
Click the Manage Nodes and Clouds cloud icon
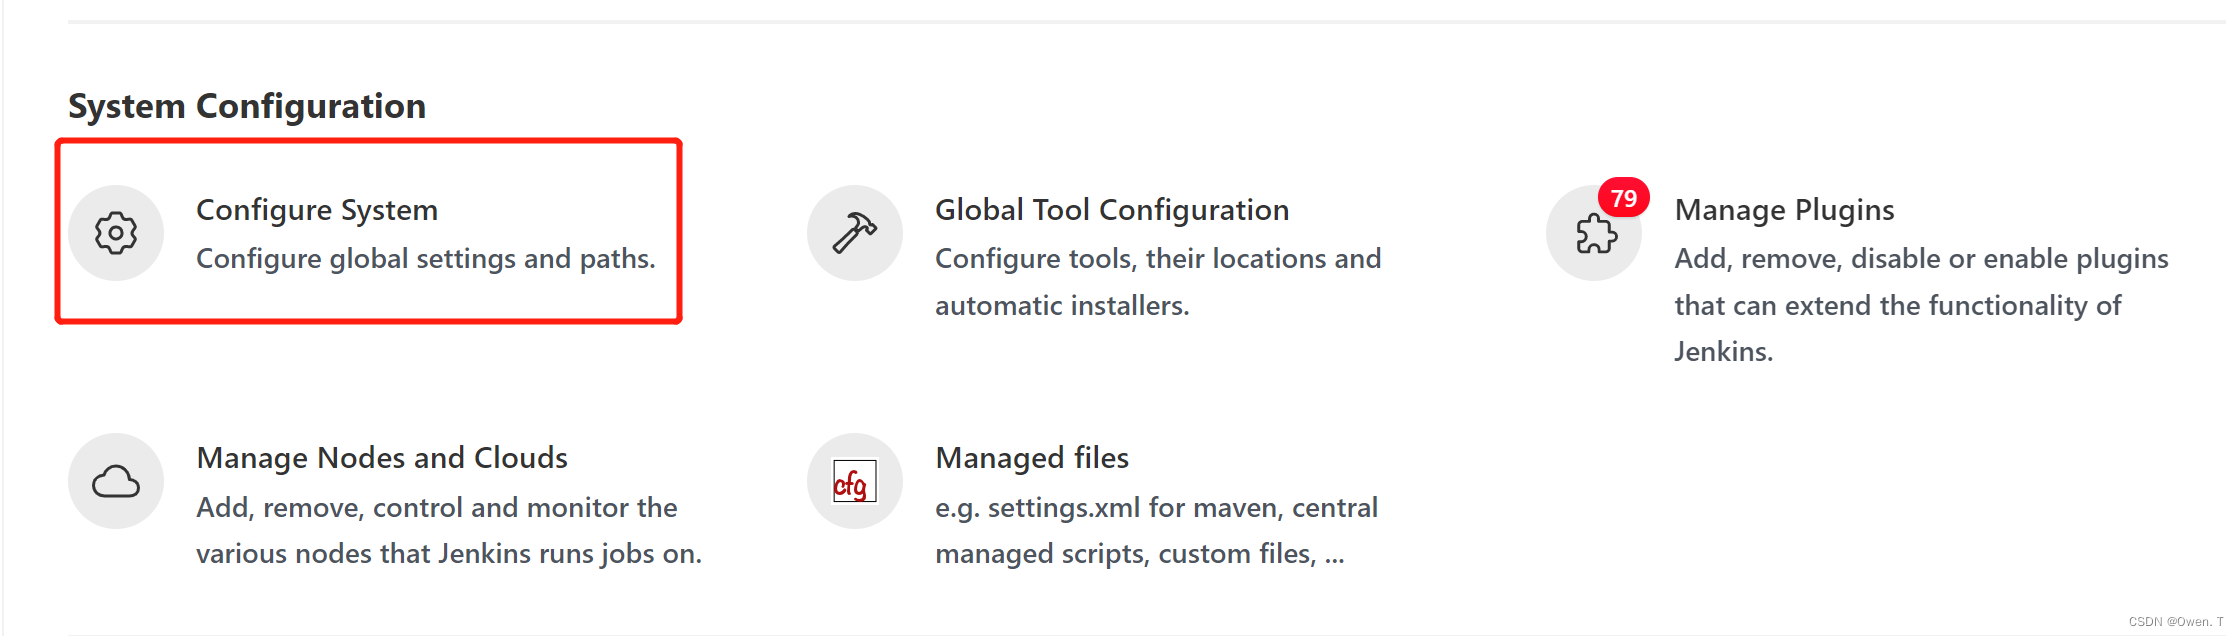116,482
